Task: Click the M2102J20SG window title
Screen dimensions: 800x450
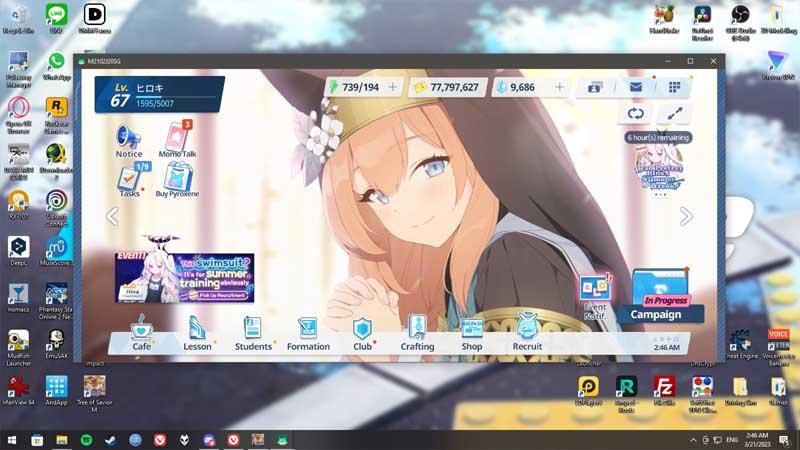Action: [104, 61]
